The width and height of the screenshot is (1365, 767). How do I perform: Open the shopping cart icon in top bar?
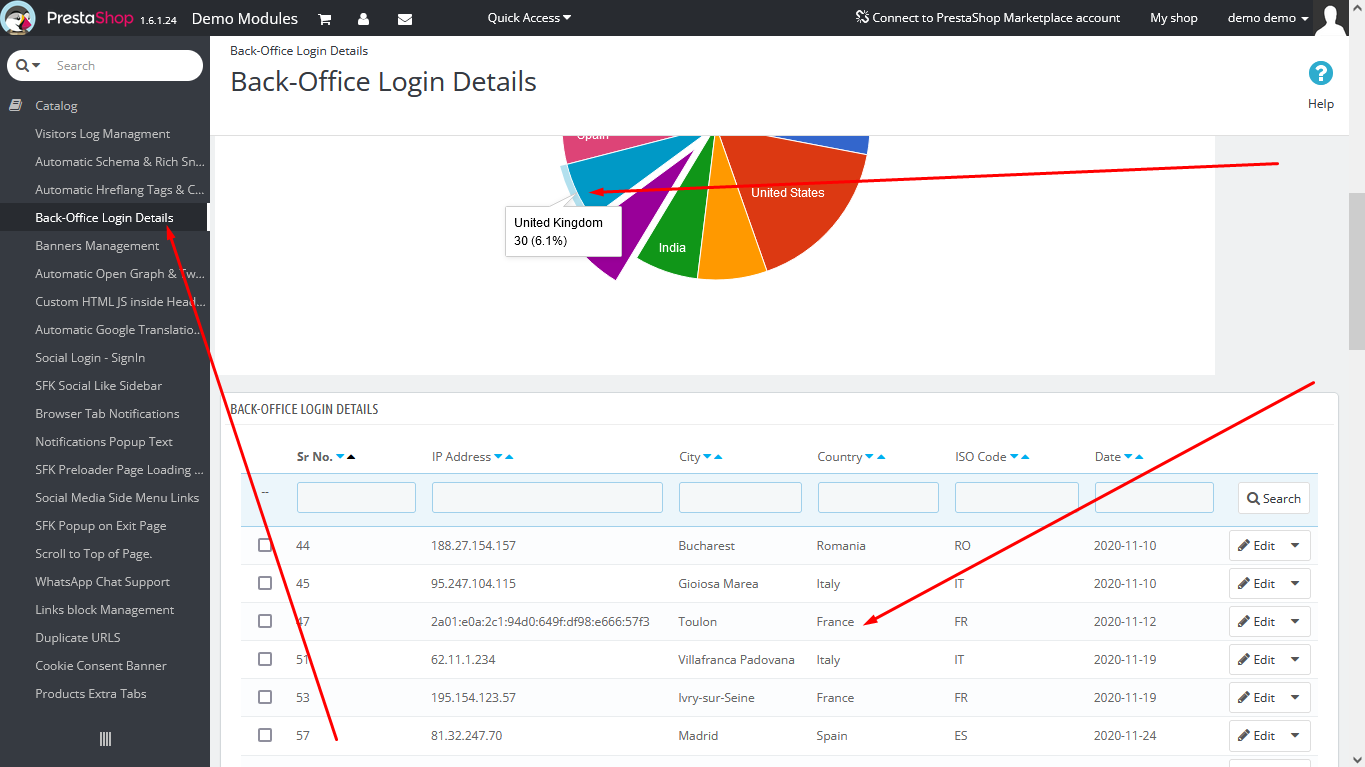pos(325,19)
